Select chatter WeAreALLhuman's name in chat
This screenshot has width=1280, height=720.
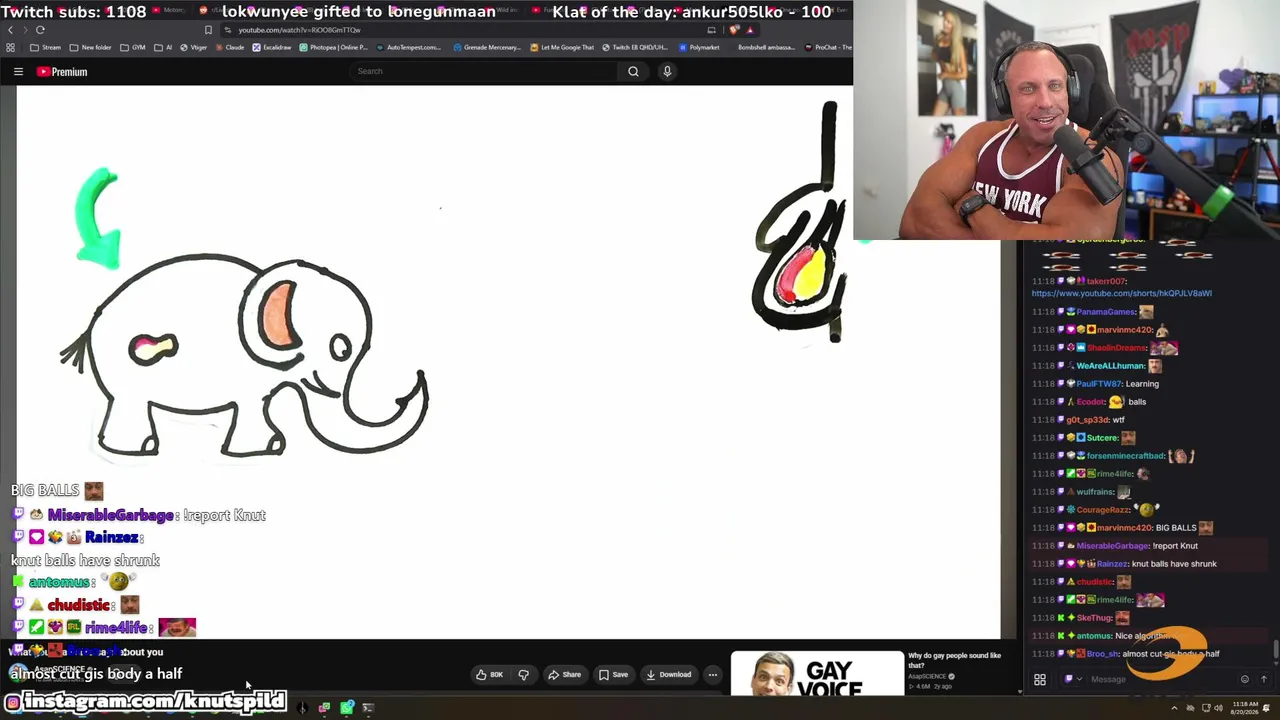tap(1110, 366)
